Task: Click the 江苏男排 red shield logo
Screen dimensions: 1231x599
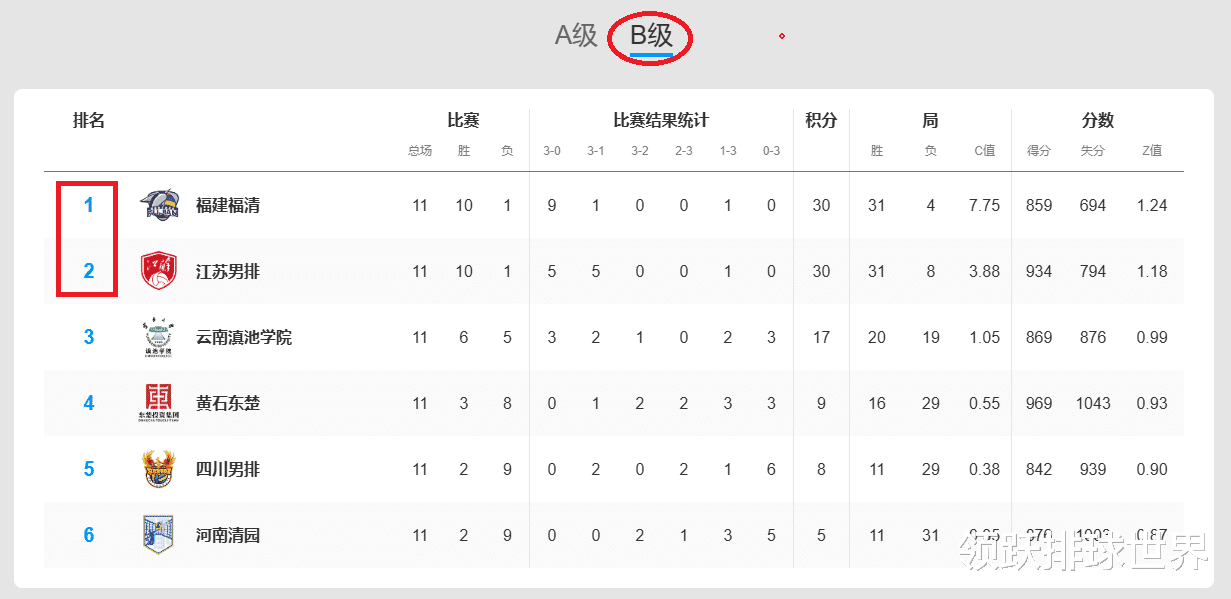Action: coord(159,271)
